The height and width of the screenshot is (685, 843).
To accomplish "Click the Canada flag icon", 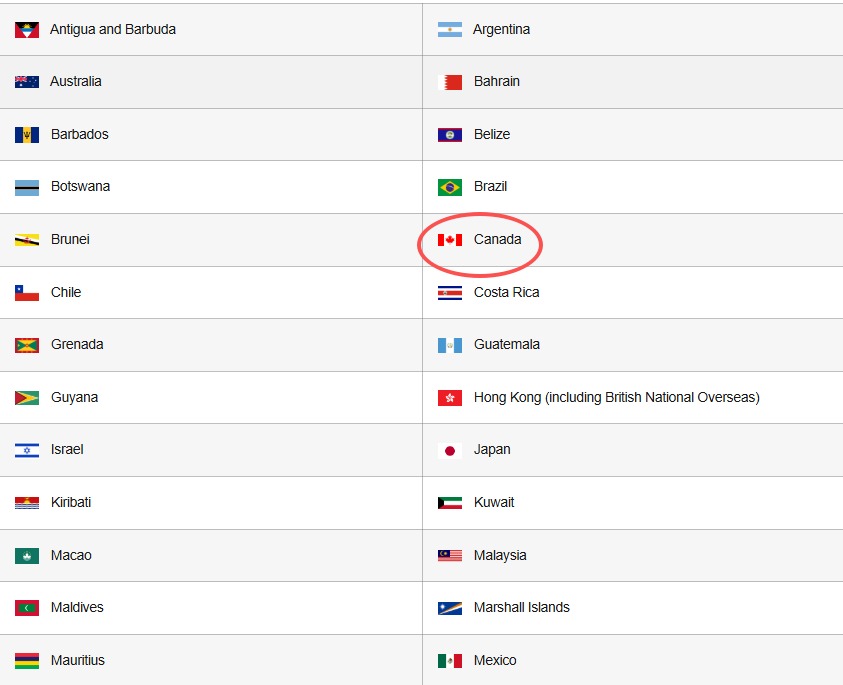I will pos(449,240).
